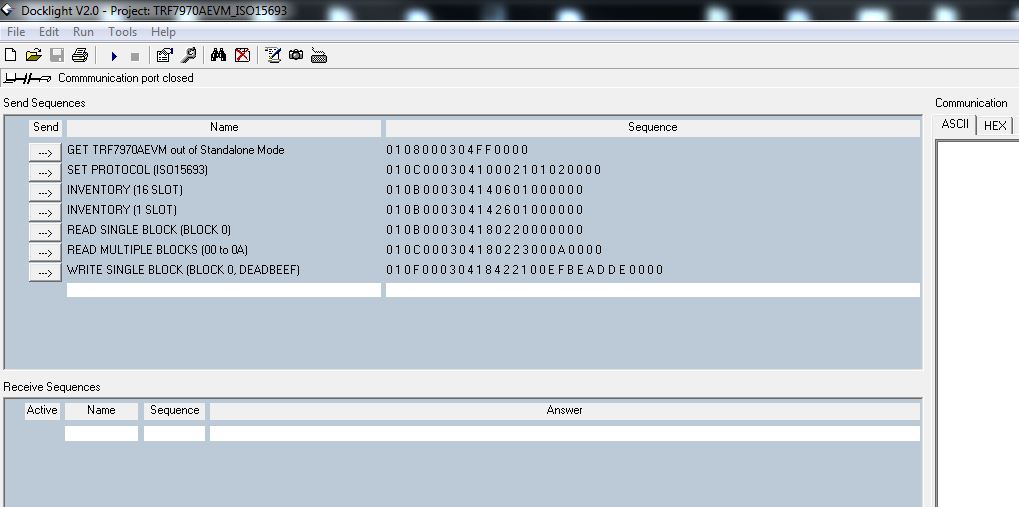
Task: Open the Edit menu
Action: pyautogui.click(x=49, y=32)
